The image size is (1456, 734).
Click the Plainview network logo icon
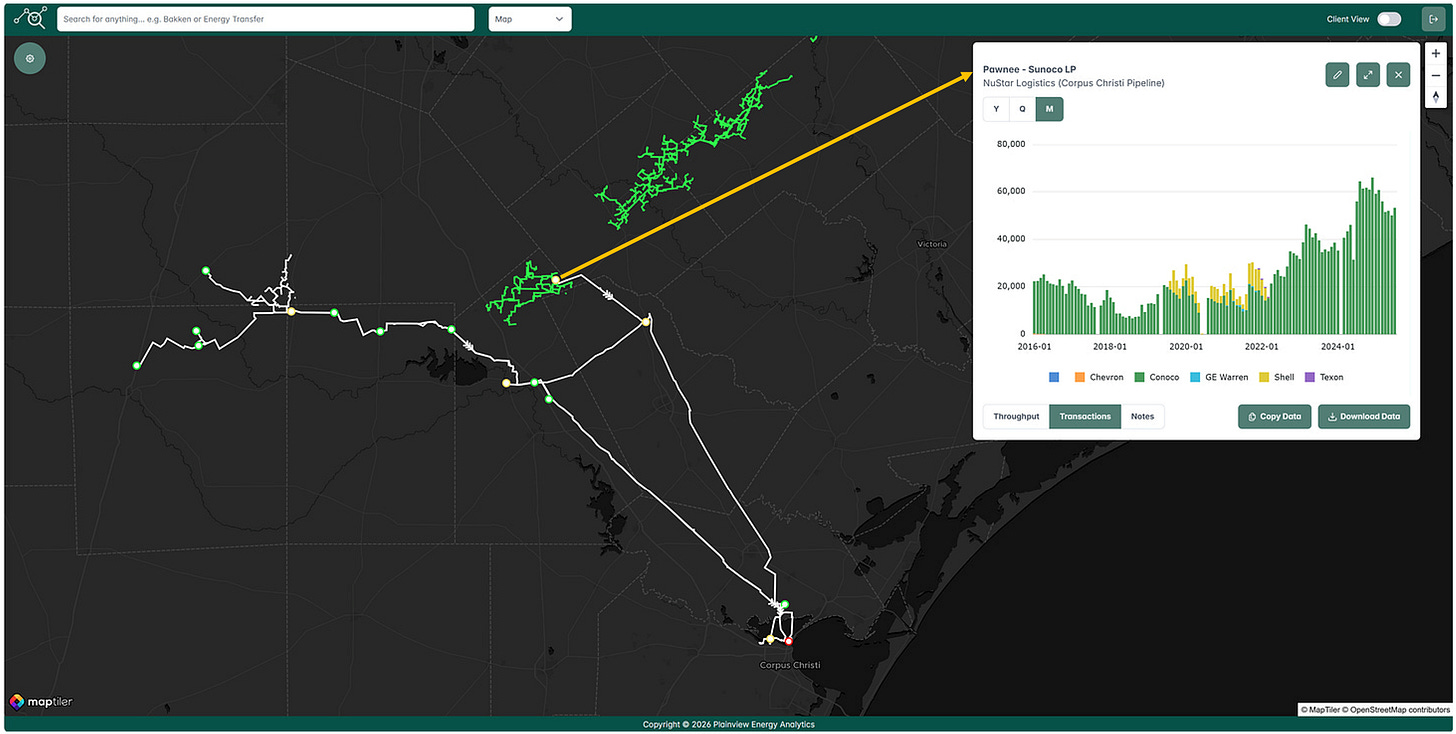point(30,18)
